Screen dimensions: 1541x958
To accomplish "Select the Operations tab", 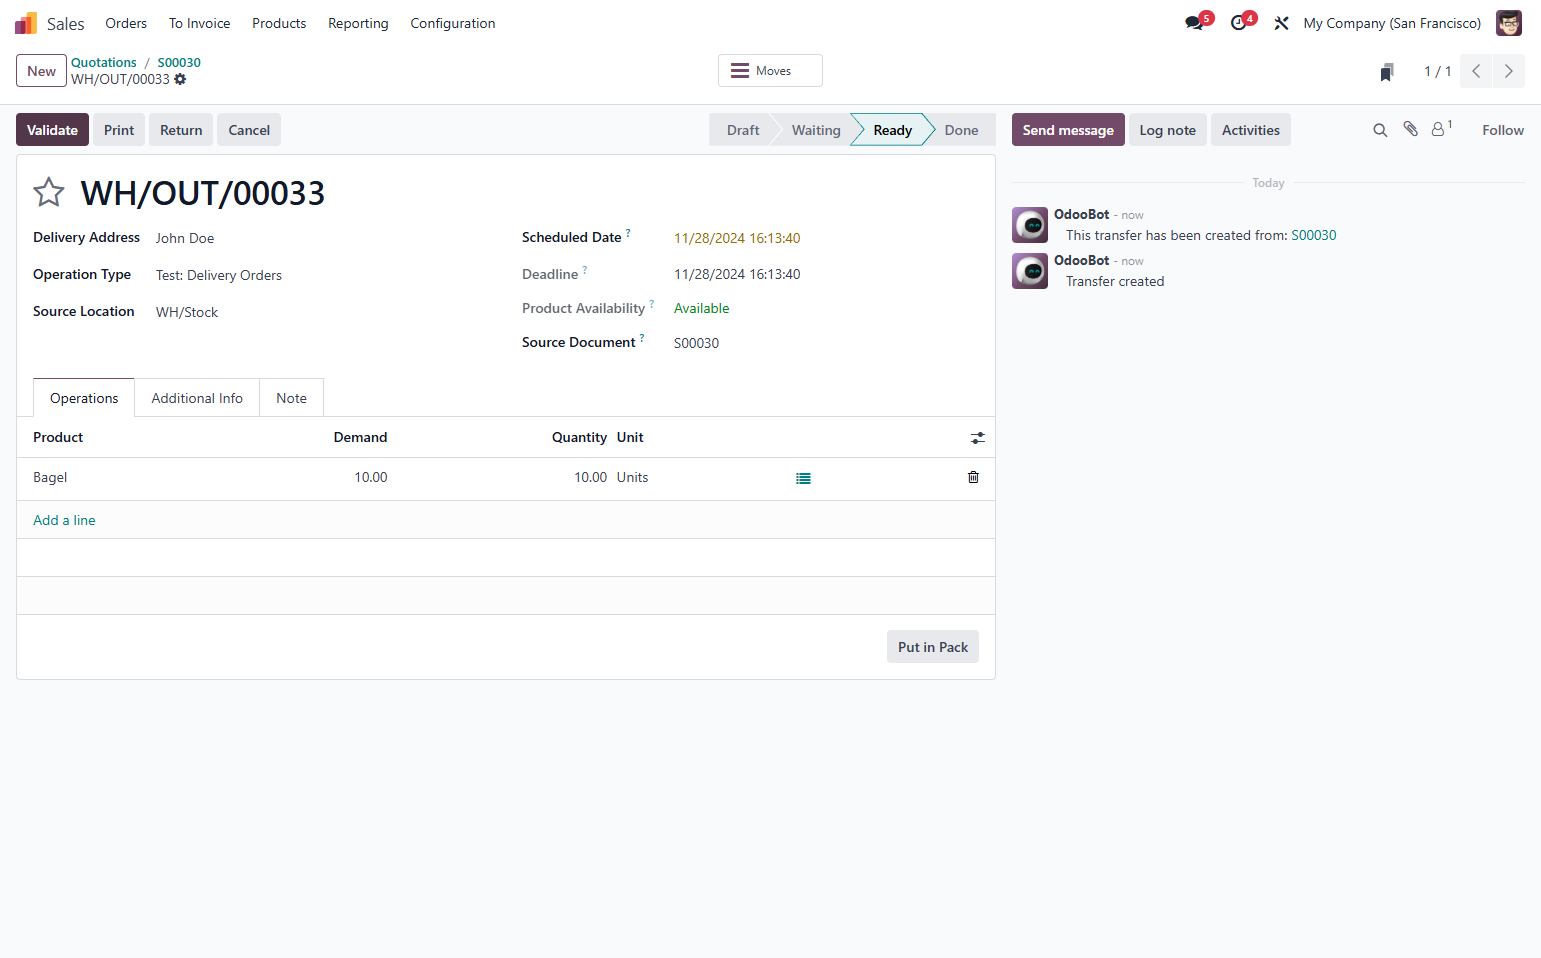I will [x=84, y=398].
